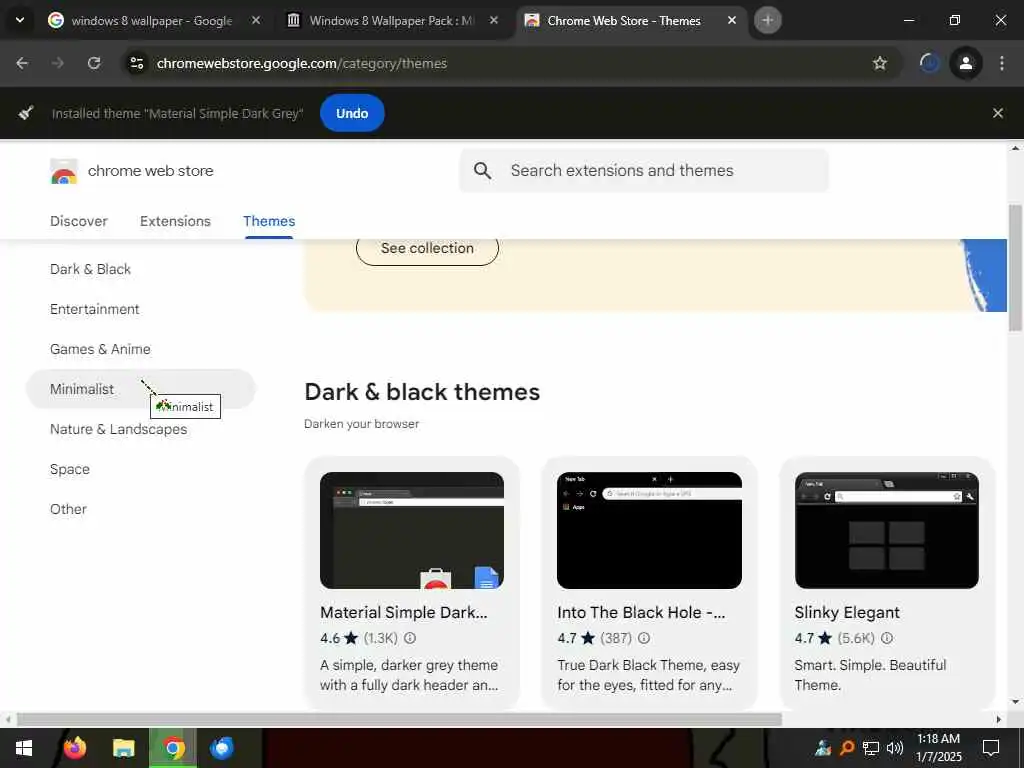Dismiss the installed theme notification bar

pyautogui.click(x=997, y=113)
